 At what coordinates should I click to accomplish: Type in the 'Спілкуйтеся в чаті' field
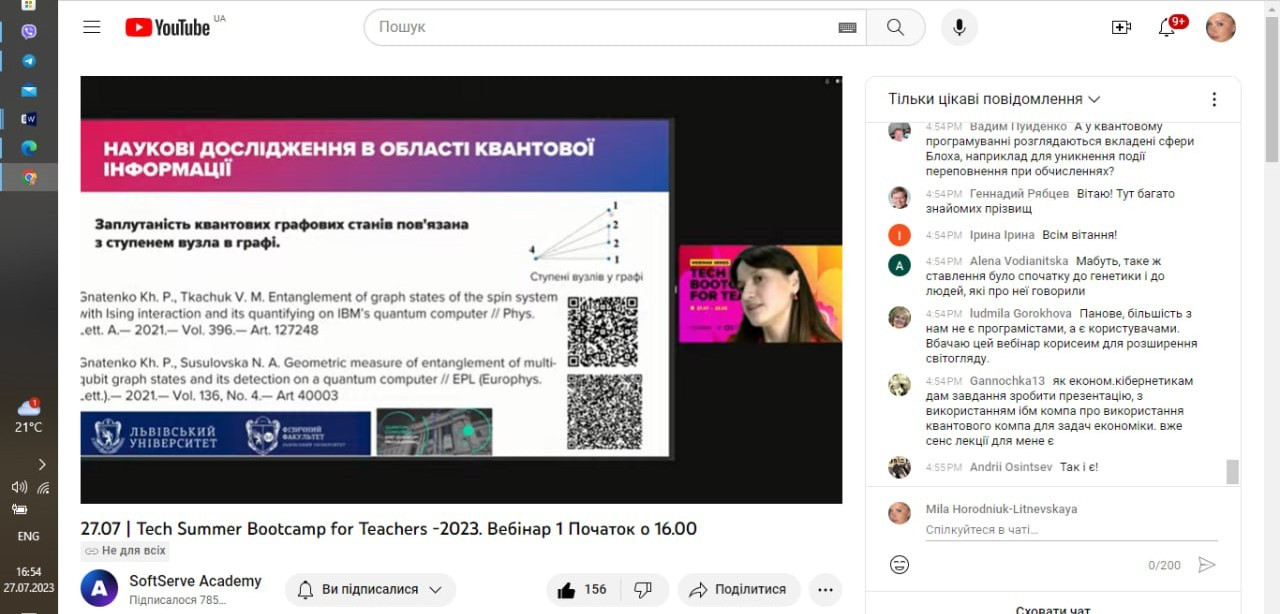tap(1070, 530)
